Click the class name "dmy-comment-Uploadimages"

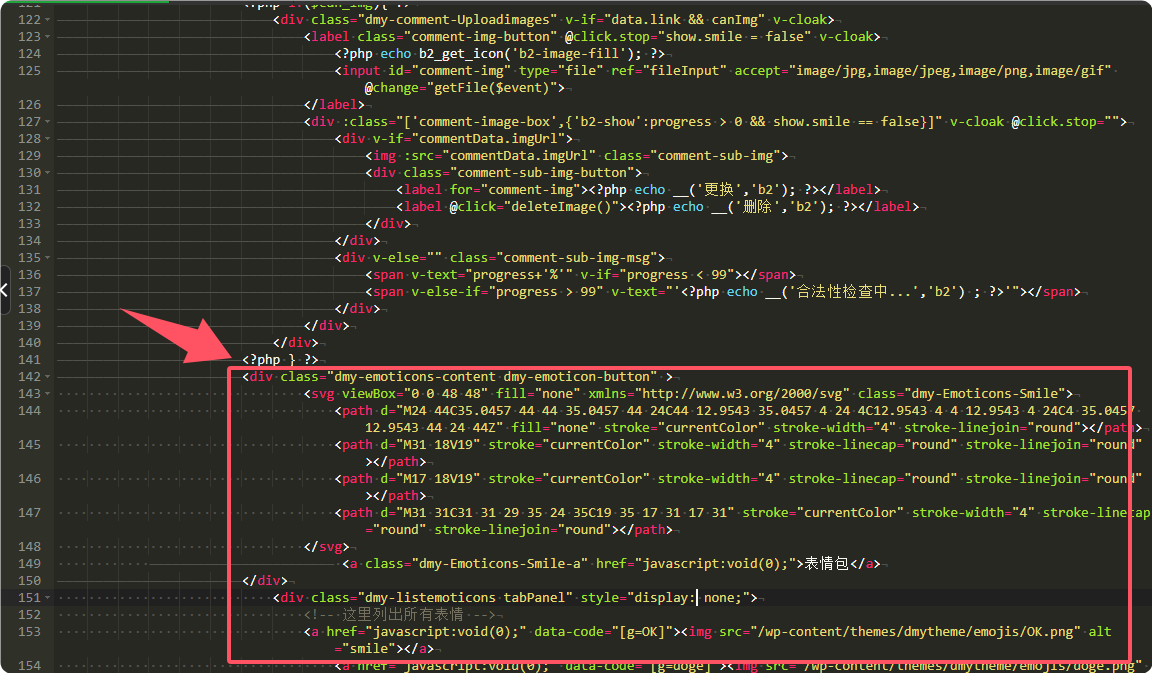pos(458,20)
